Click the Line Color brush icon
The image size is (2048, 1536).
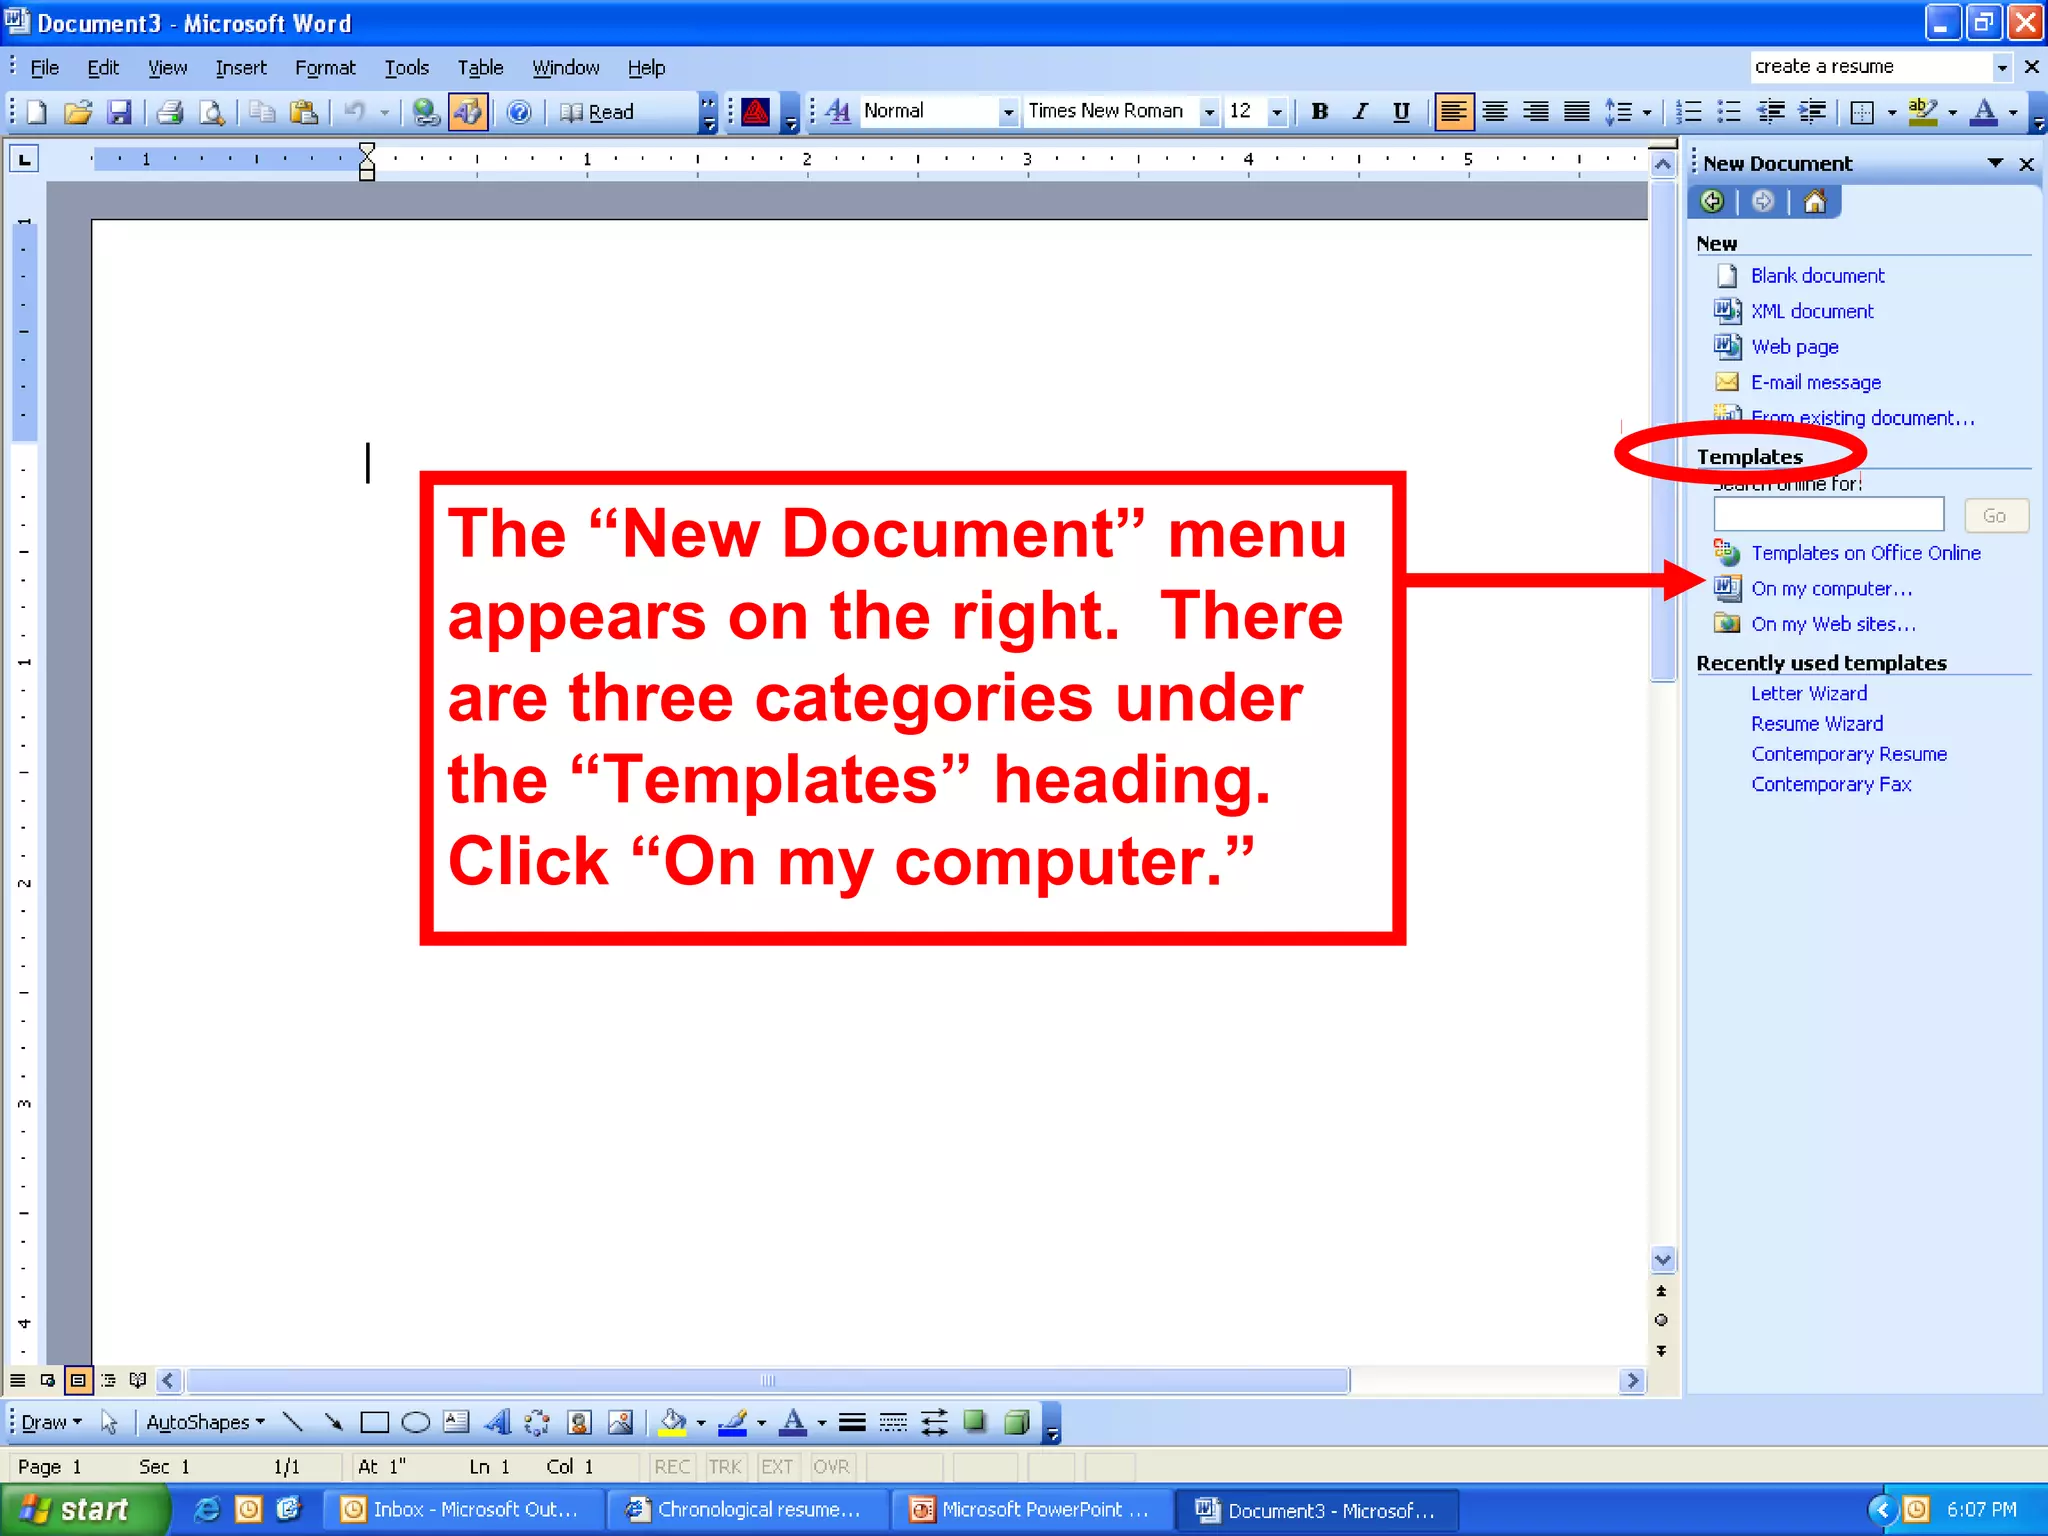[733, 1421]
